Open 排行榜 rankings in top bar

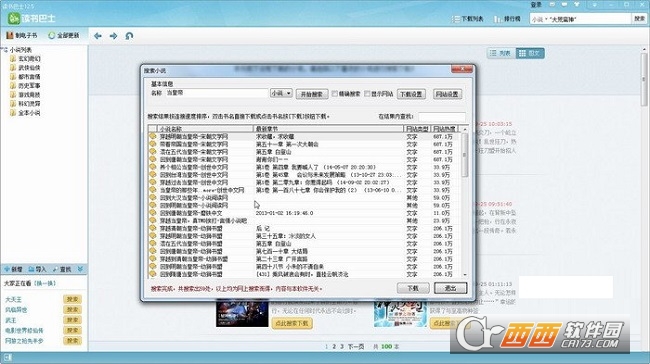pos(507,19)
